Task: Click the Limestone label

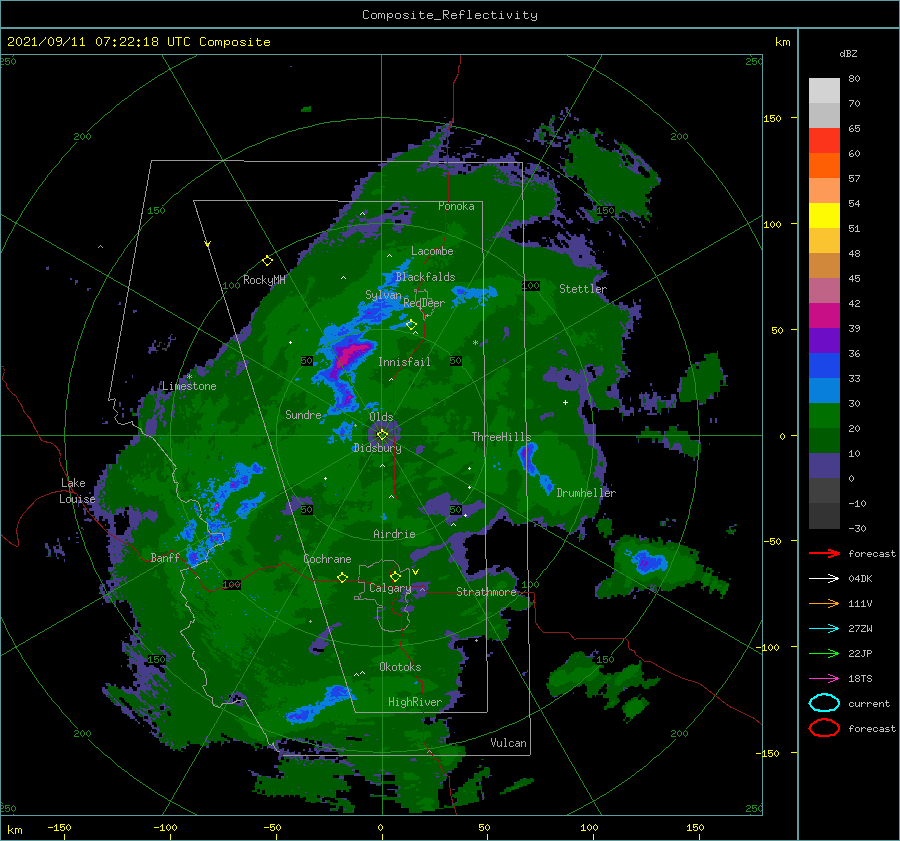Action: (x=189, y=386)
